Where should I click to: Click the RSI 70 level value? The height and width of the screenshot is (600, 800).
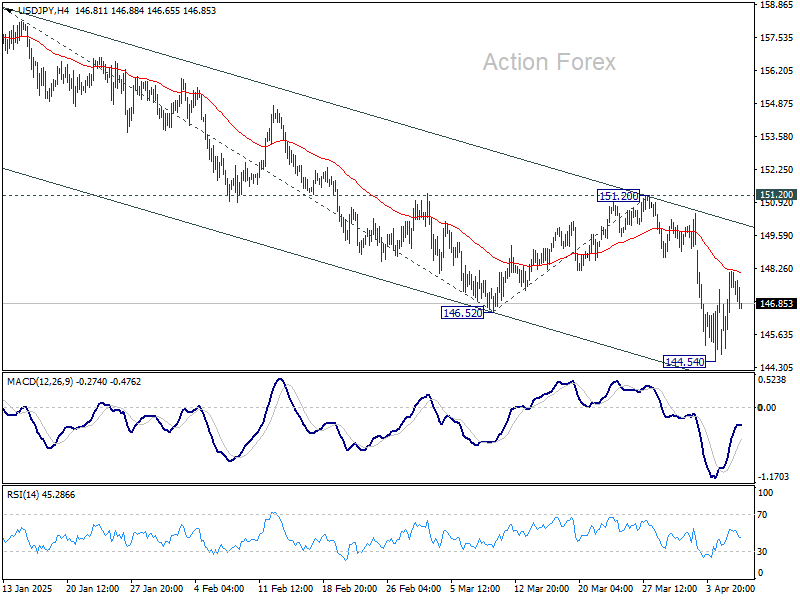click(762, 515)
